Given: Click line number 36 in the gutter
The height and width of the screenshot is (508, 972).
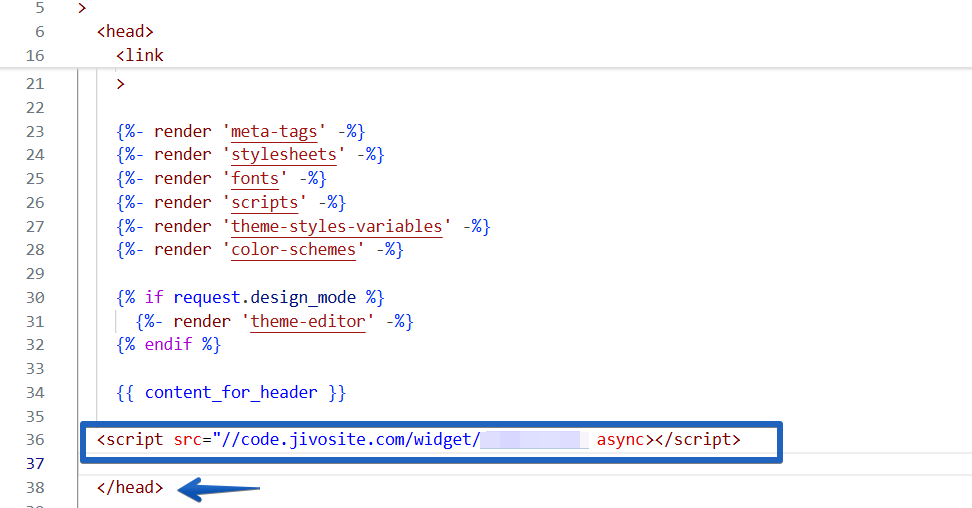Looking at the screenshot, I should 35,440.
